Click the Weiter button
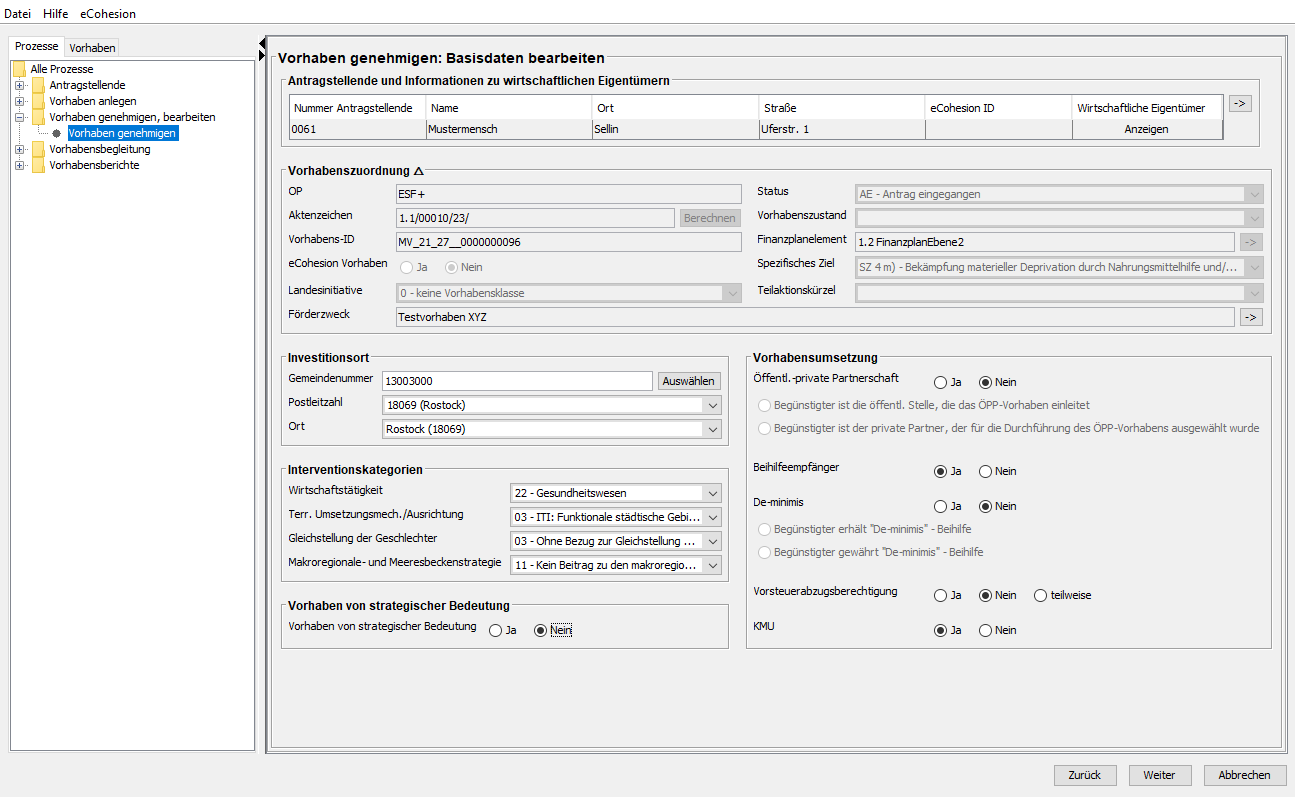1295x797 pixels. click(1159, 775)
